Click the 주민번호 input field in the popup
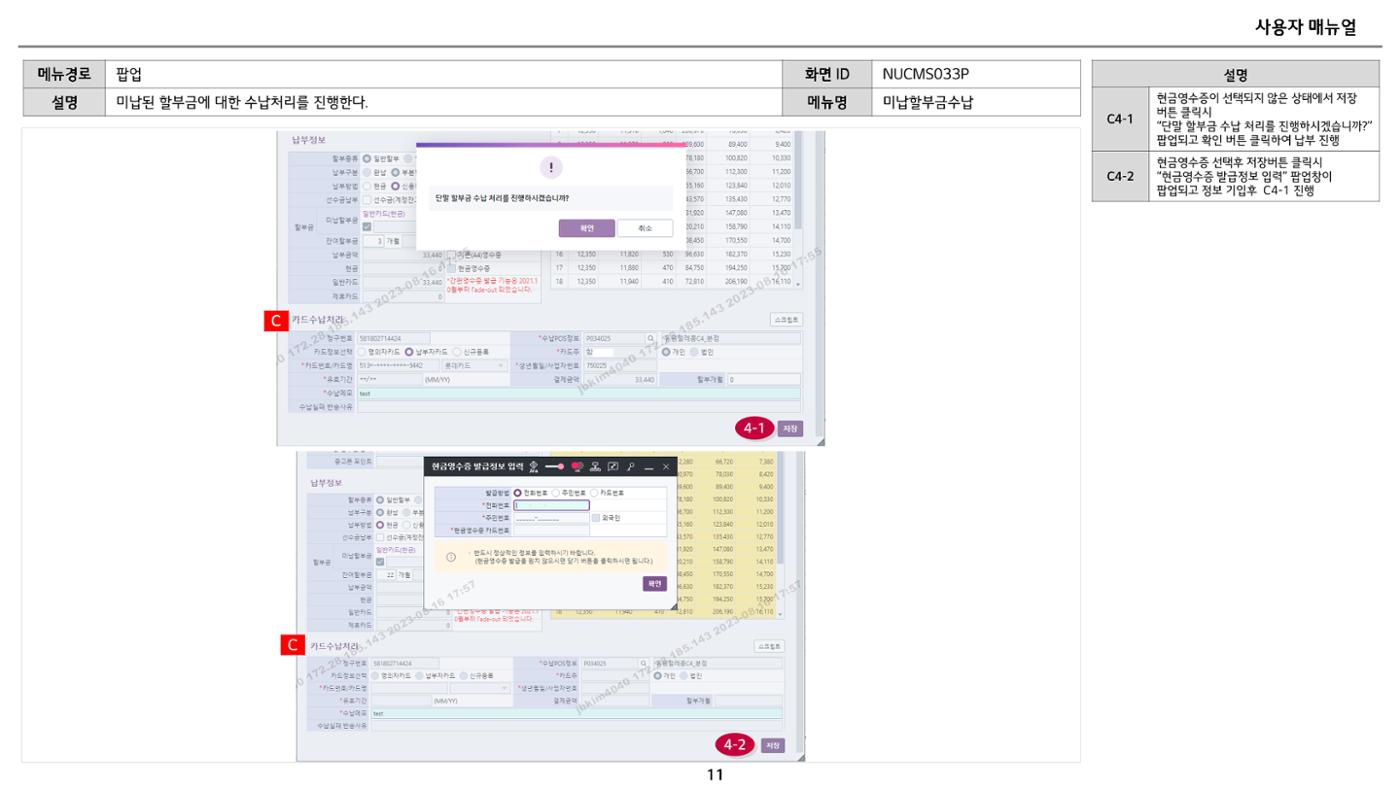This screenshot has width=1400, height=788. coord(551,518)
